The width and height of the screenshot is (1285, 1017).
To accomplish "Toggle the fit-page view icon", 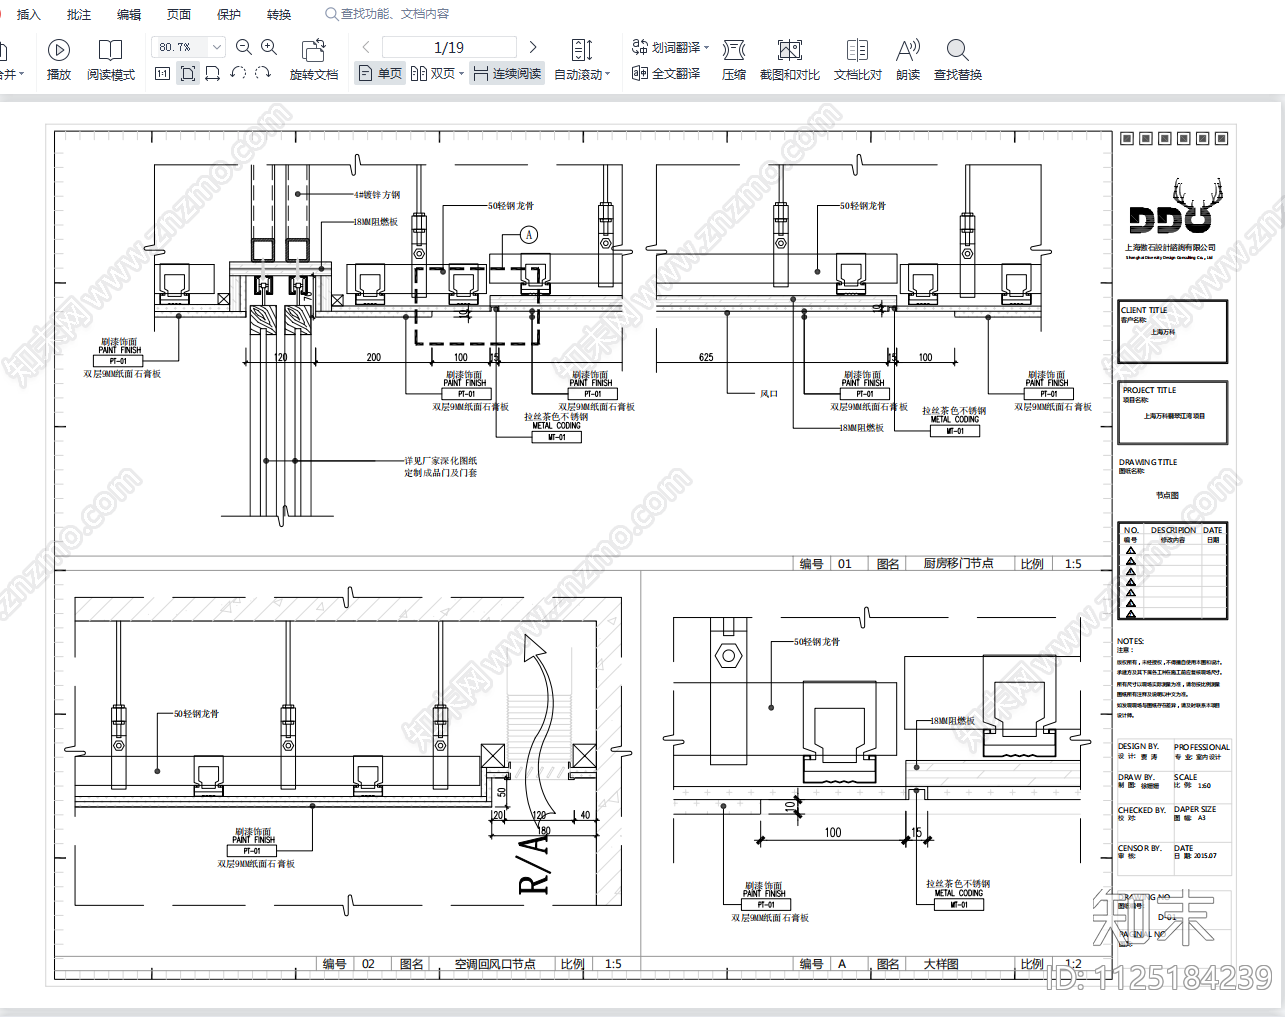I will click(188, 73).
